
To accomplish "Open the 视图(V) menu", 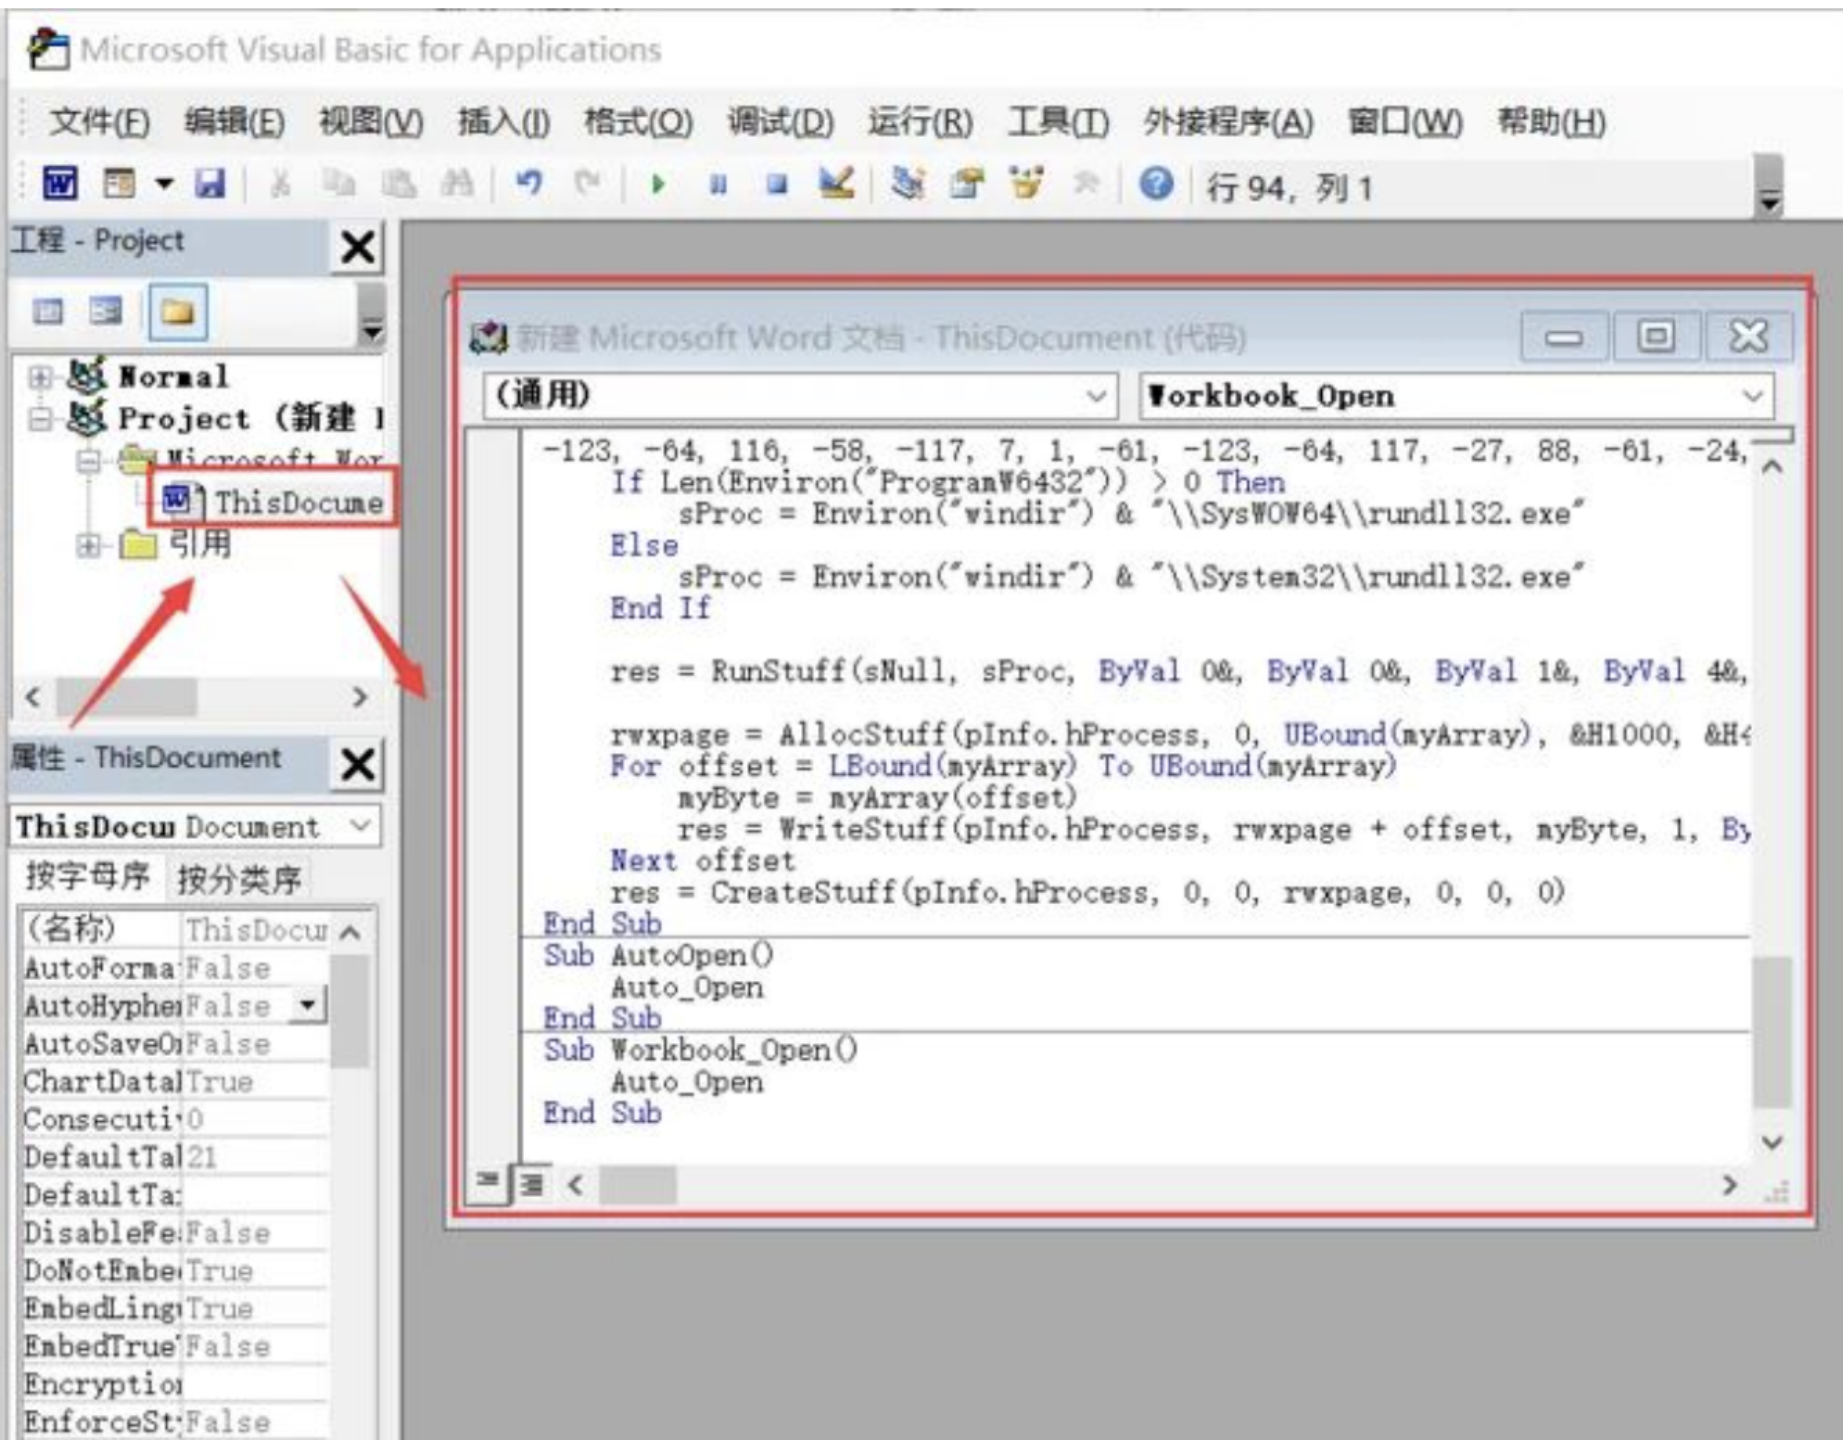I will point(371,122).
